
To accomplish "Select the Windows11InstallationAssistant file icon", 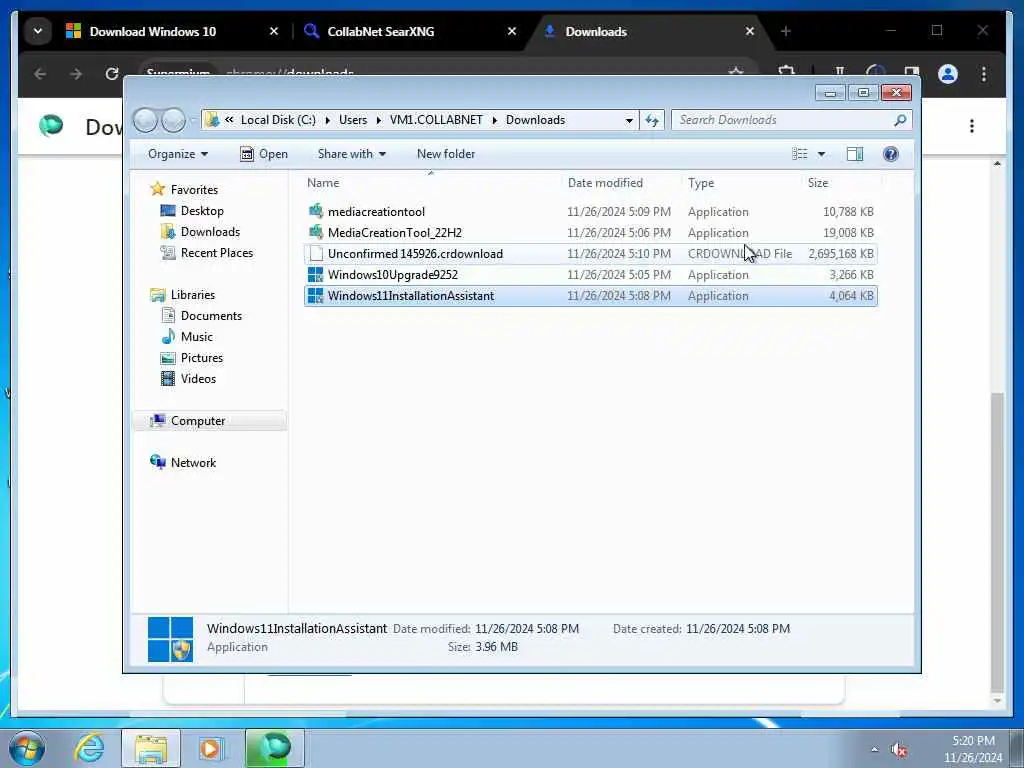I will [x=315, y=295].
